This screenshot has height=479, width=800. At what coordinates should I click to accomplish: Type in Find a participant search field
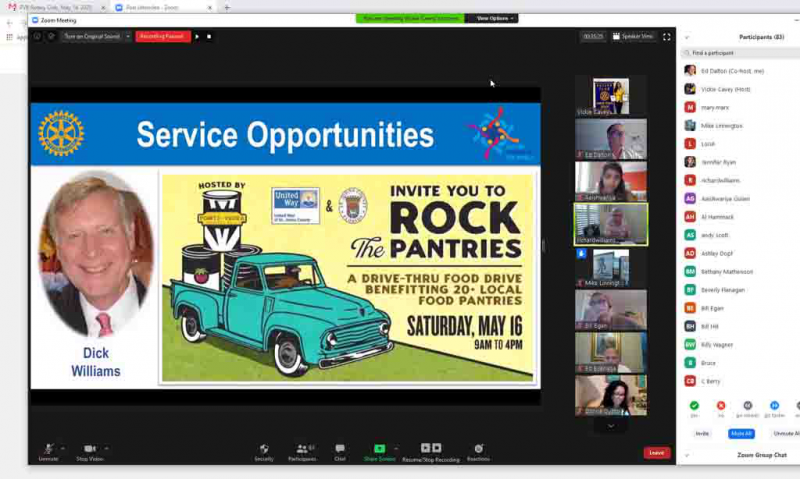pyautogui.click(x=741, y=53)
